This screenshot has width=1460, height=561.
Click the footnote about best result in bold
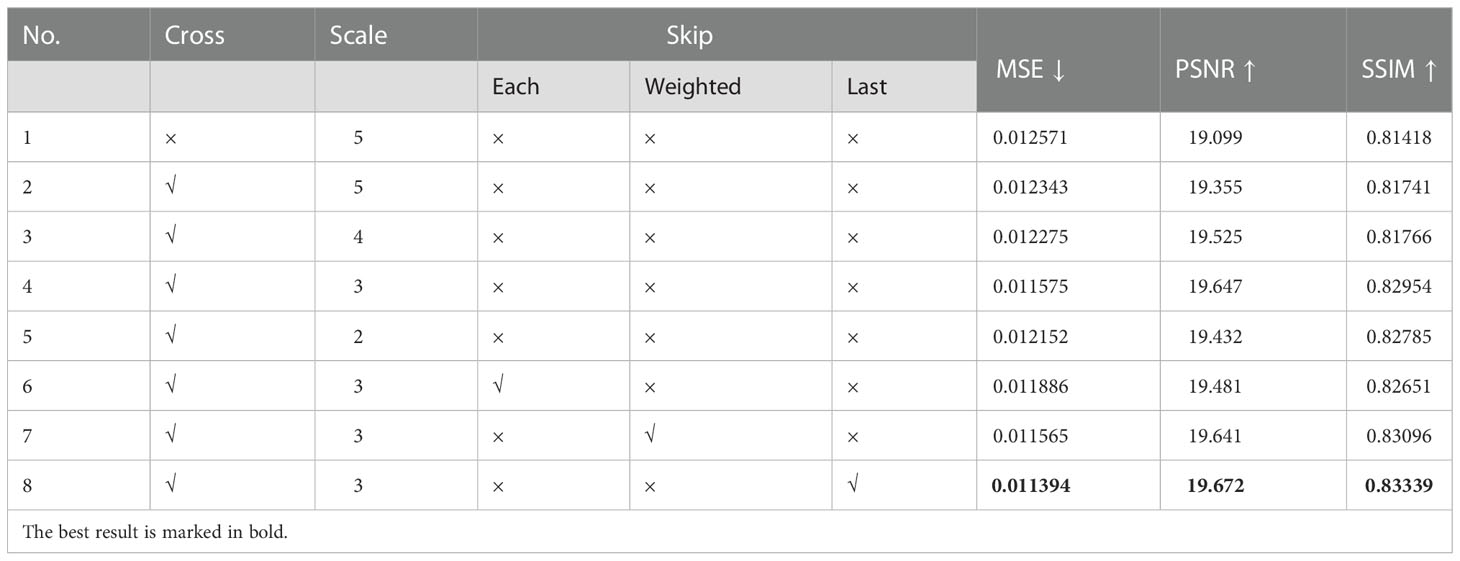[x=155, y=532]
